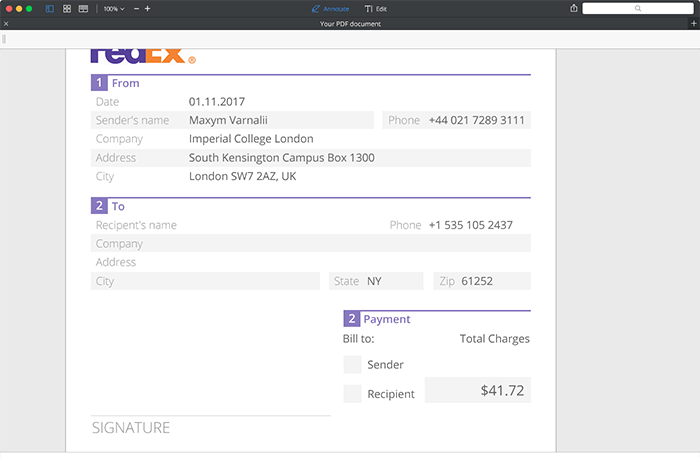Close the 'Your PDF document' tab

[x=6, y=24]
